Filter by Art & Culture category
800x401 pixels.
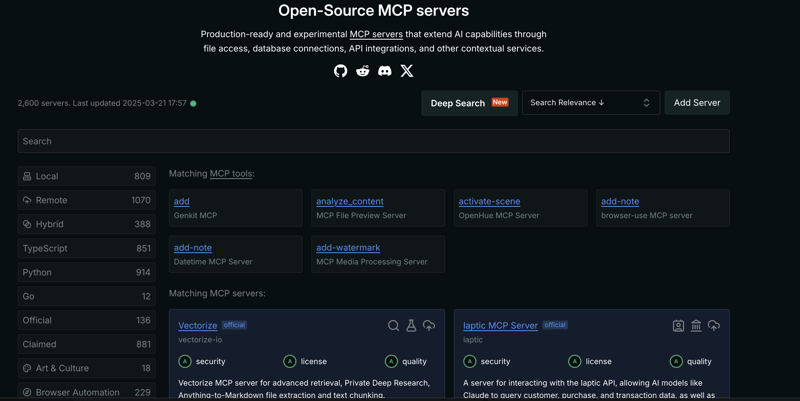pyautogui.click(x=86, y=368)
